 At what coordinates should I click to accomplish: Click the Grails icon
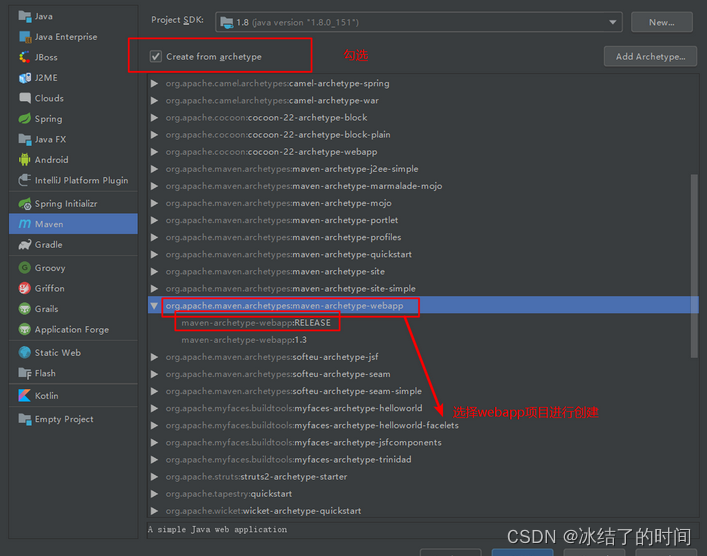pyautogui.click(x=25, y=309)
